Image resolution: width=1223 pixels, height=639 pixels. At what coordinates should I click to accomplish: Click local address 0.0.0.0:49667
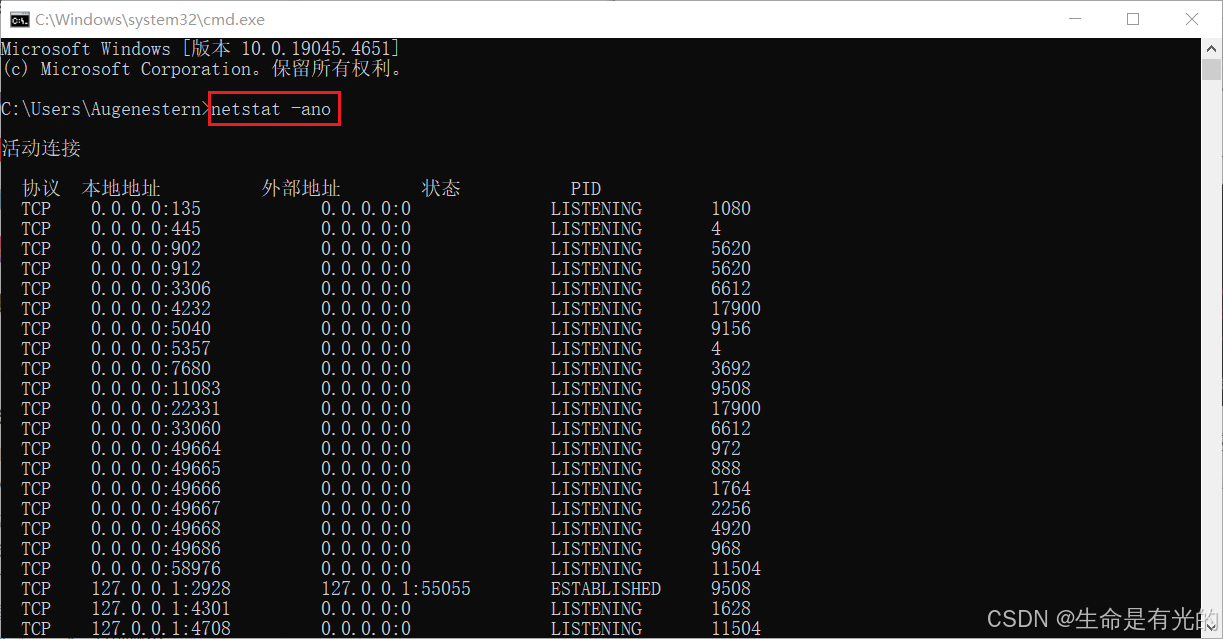pos(156,509)
